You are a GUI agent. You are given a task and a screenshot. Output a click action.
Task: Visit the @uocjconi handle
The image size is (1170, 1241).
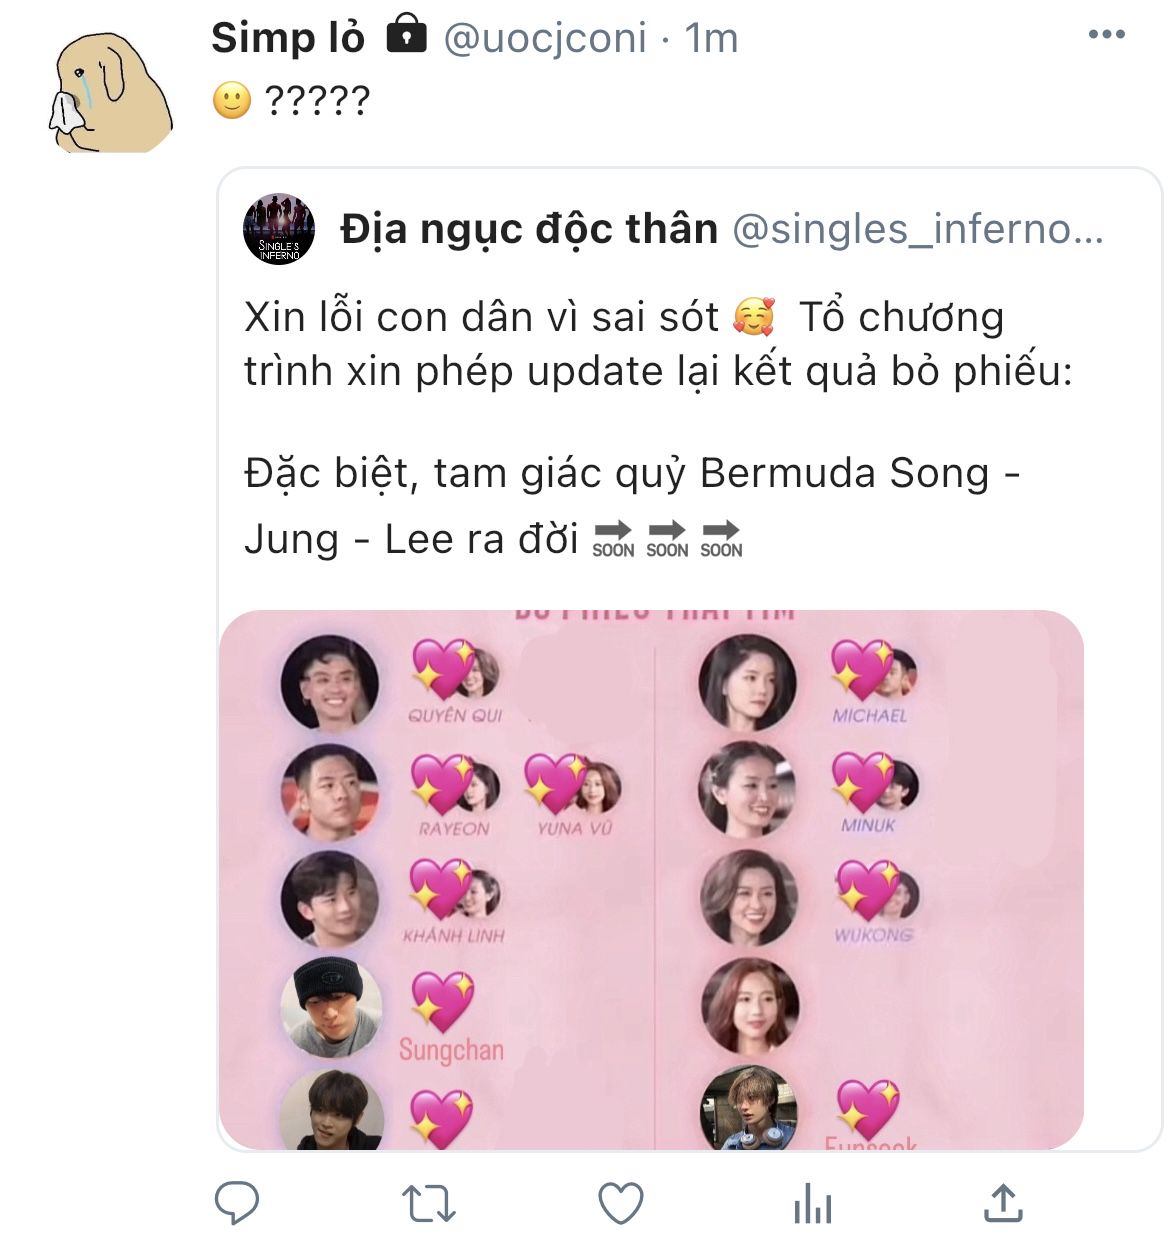tap(545, 38)
